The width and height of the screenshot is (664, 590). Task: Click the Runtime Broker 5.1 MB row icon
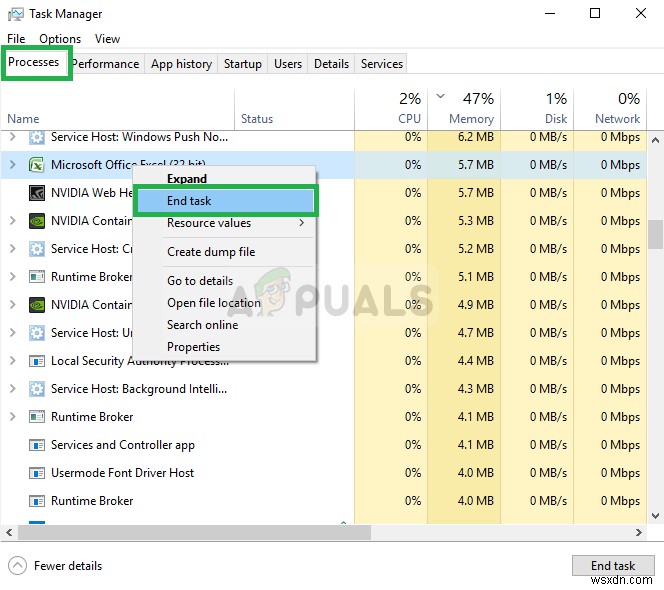[37, 277]
